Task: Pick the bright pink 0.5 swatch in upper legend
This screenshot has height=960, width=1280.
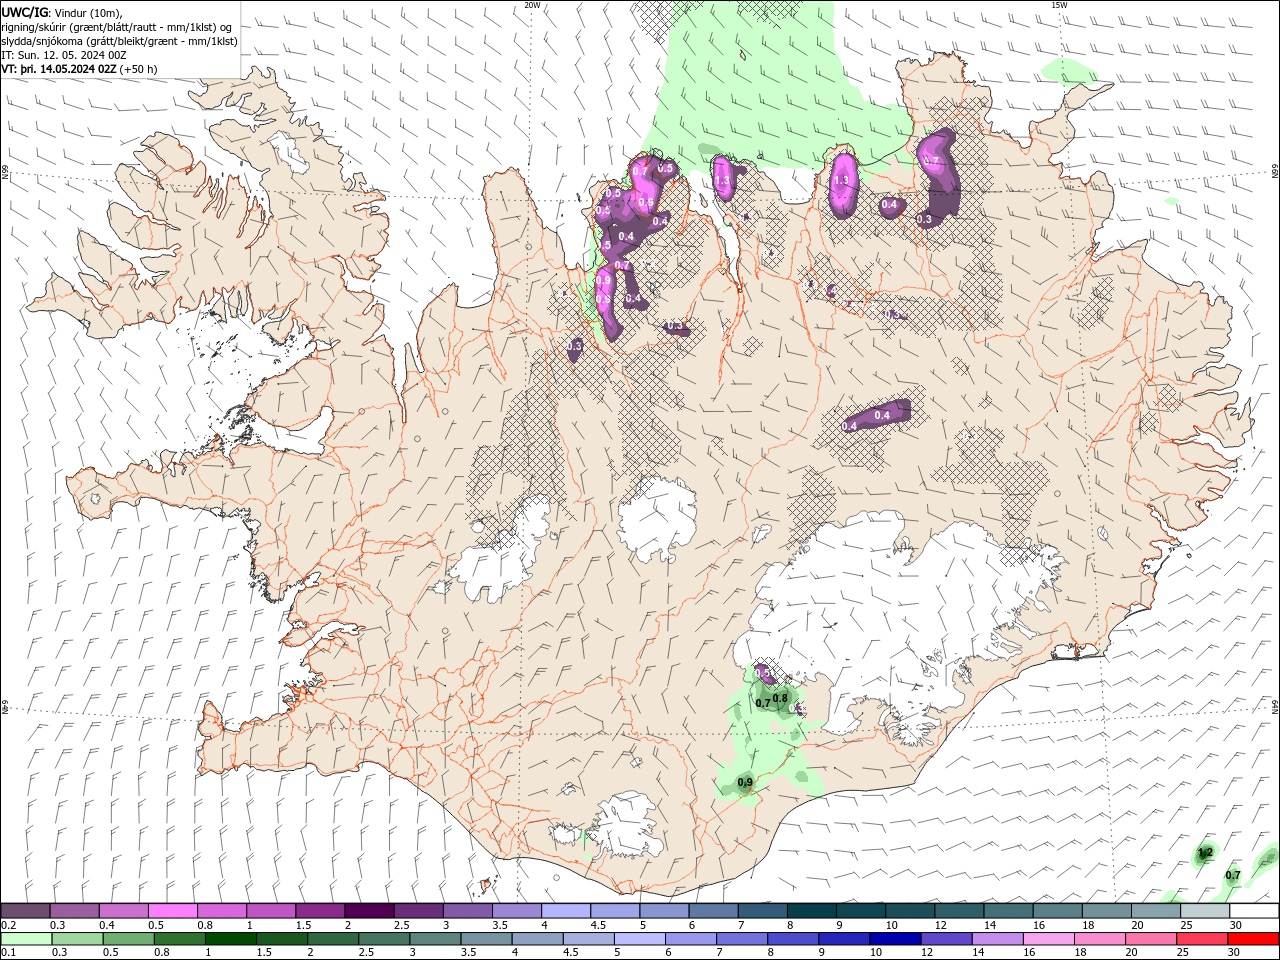Action: [172, 911]
